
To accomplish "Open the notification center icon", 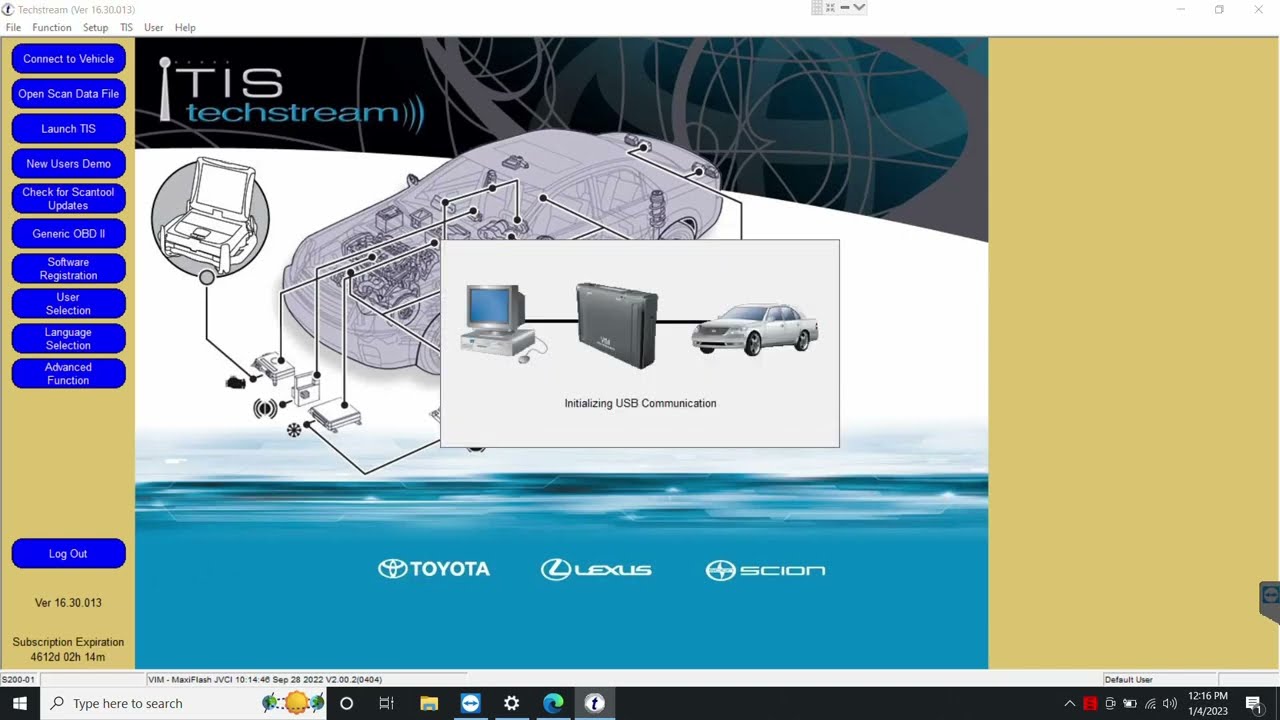I will tap(1254, 703).
